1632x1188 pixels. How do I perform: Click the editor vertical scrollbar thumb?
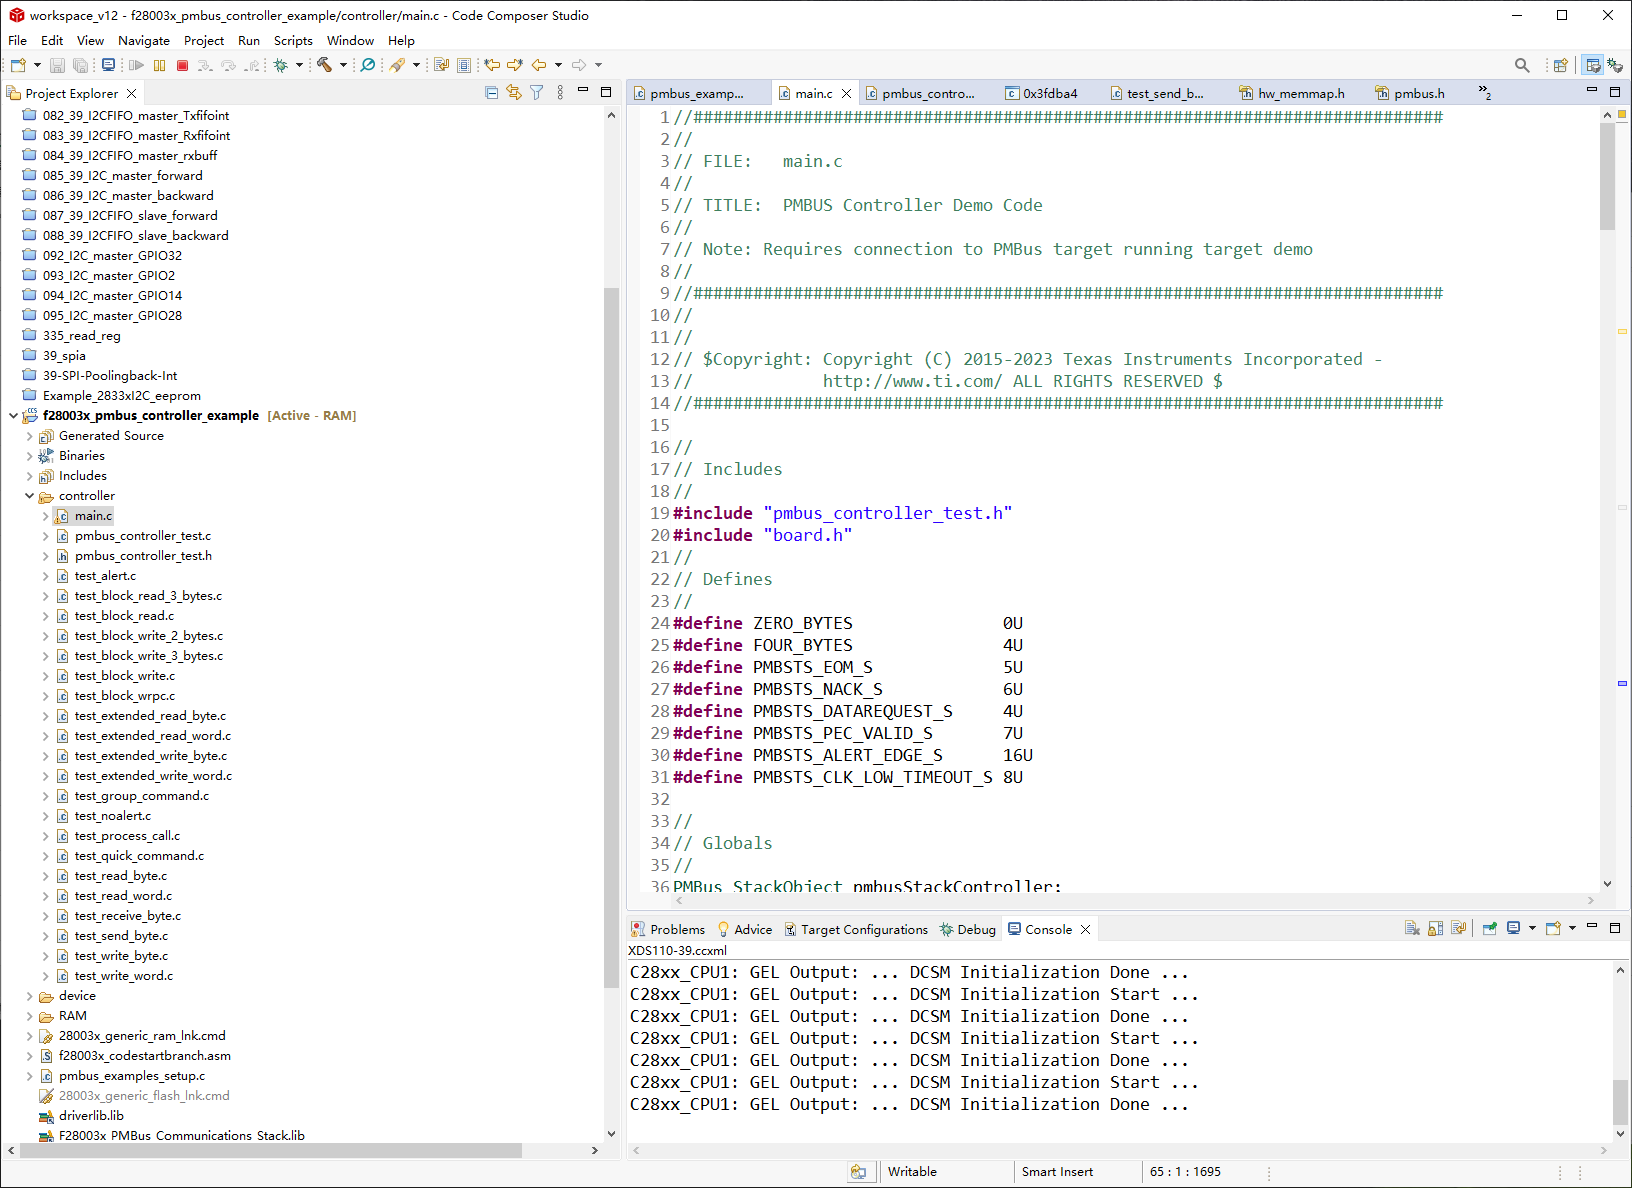(x=1607, y=175)
